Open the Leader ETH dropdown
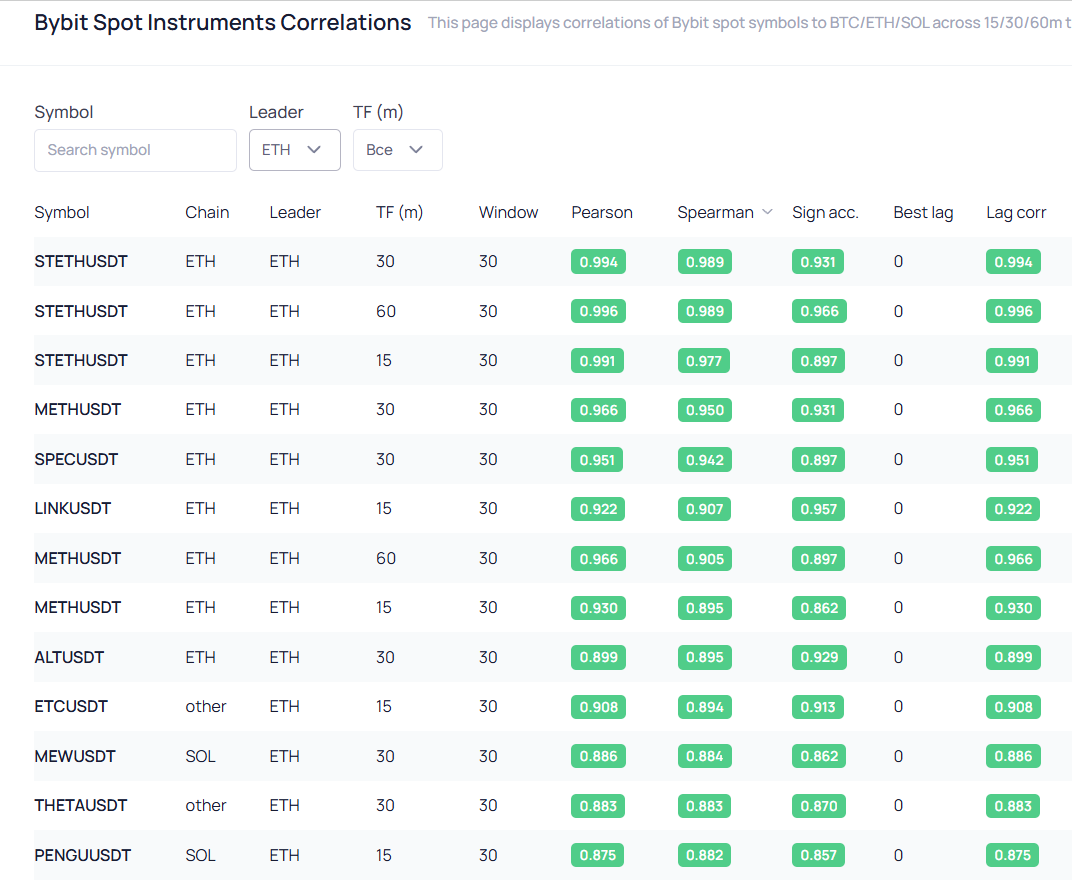 coord(294,150)
